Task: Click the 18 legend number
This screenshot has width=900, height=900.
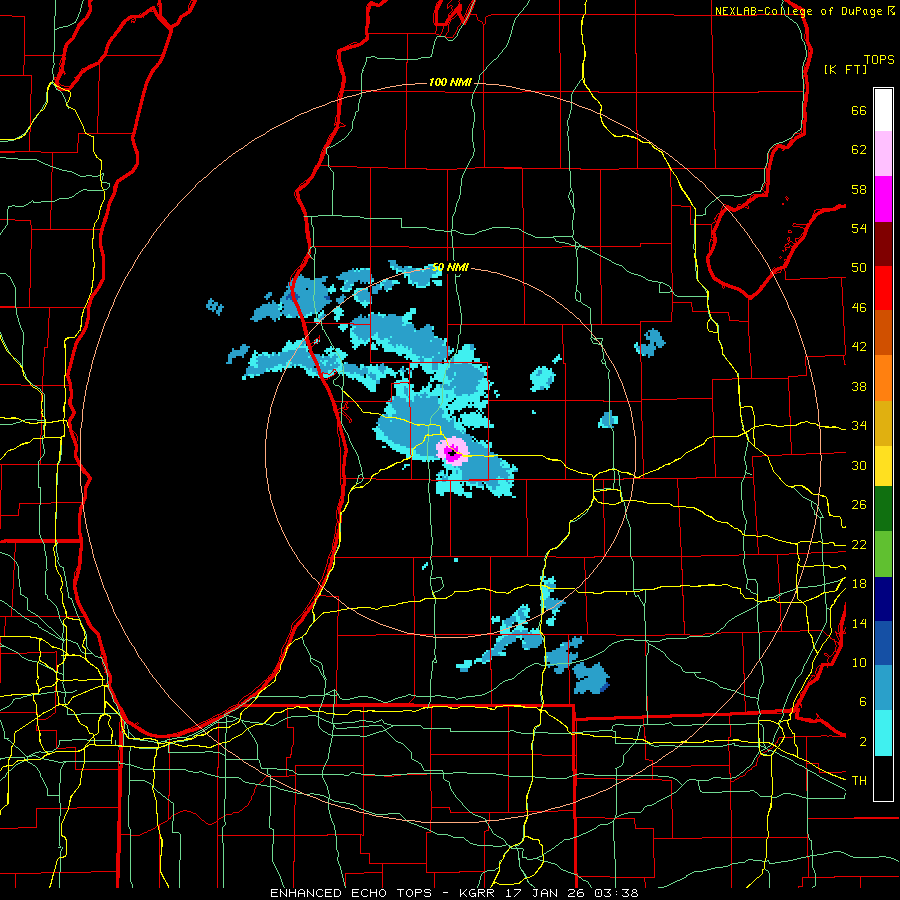Action: pos(859,584)
